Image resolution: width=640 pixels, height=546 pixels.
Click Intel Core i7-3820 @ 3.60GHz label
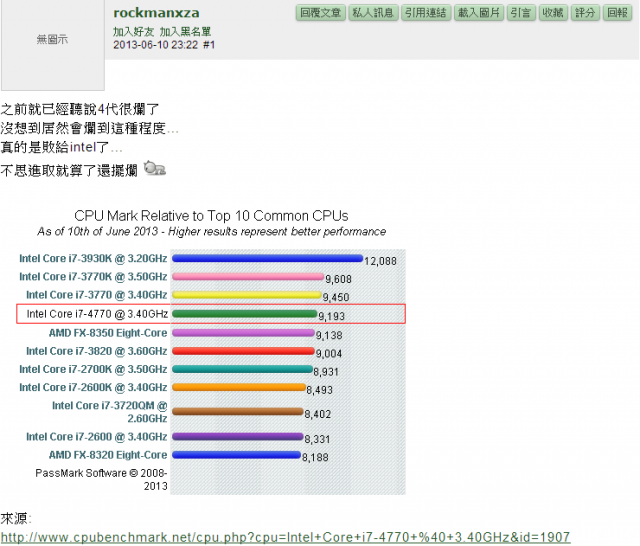(97, 351)
